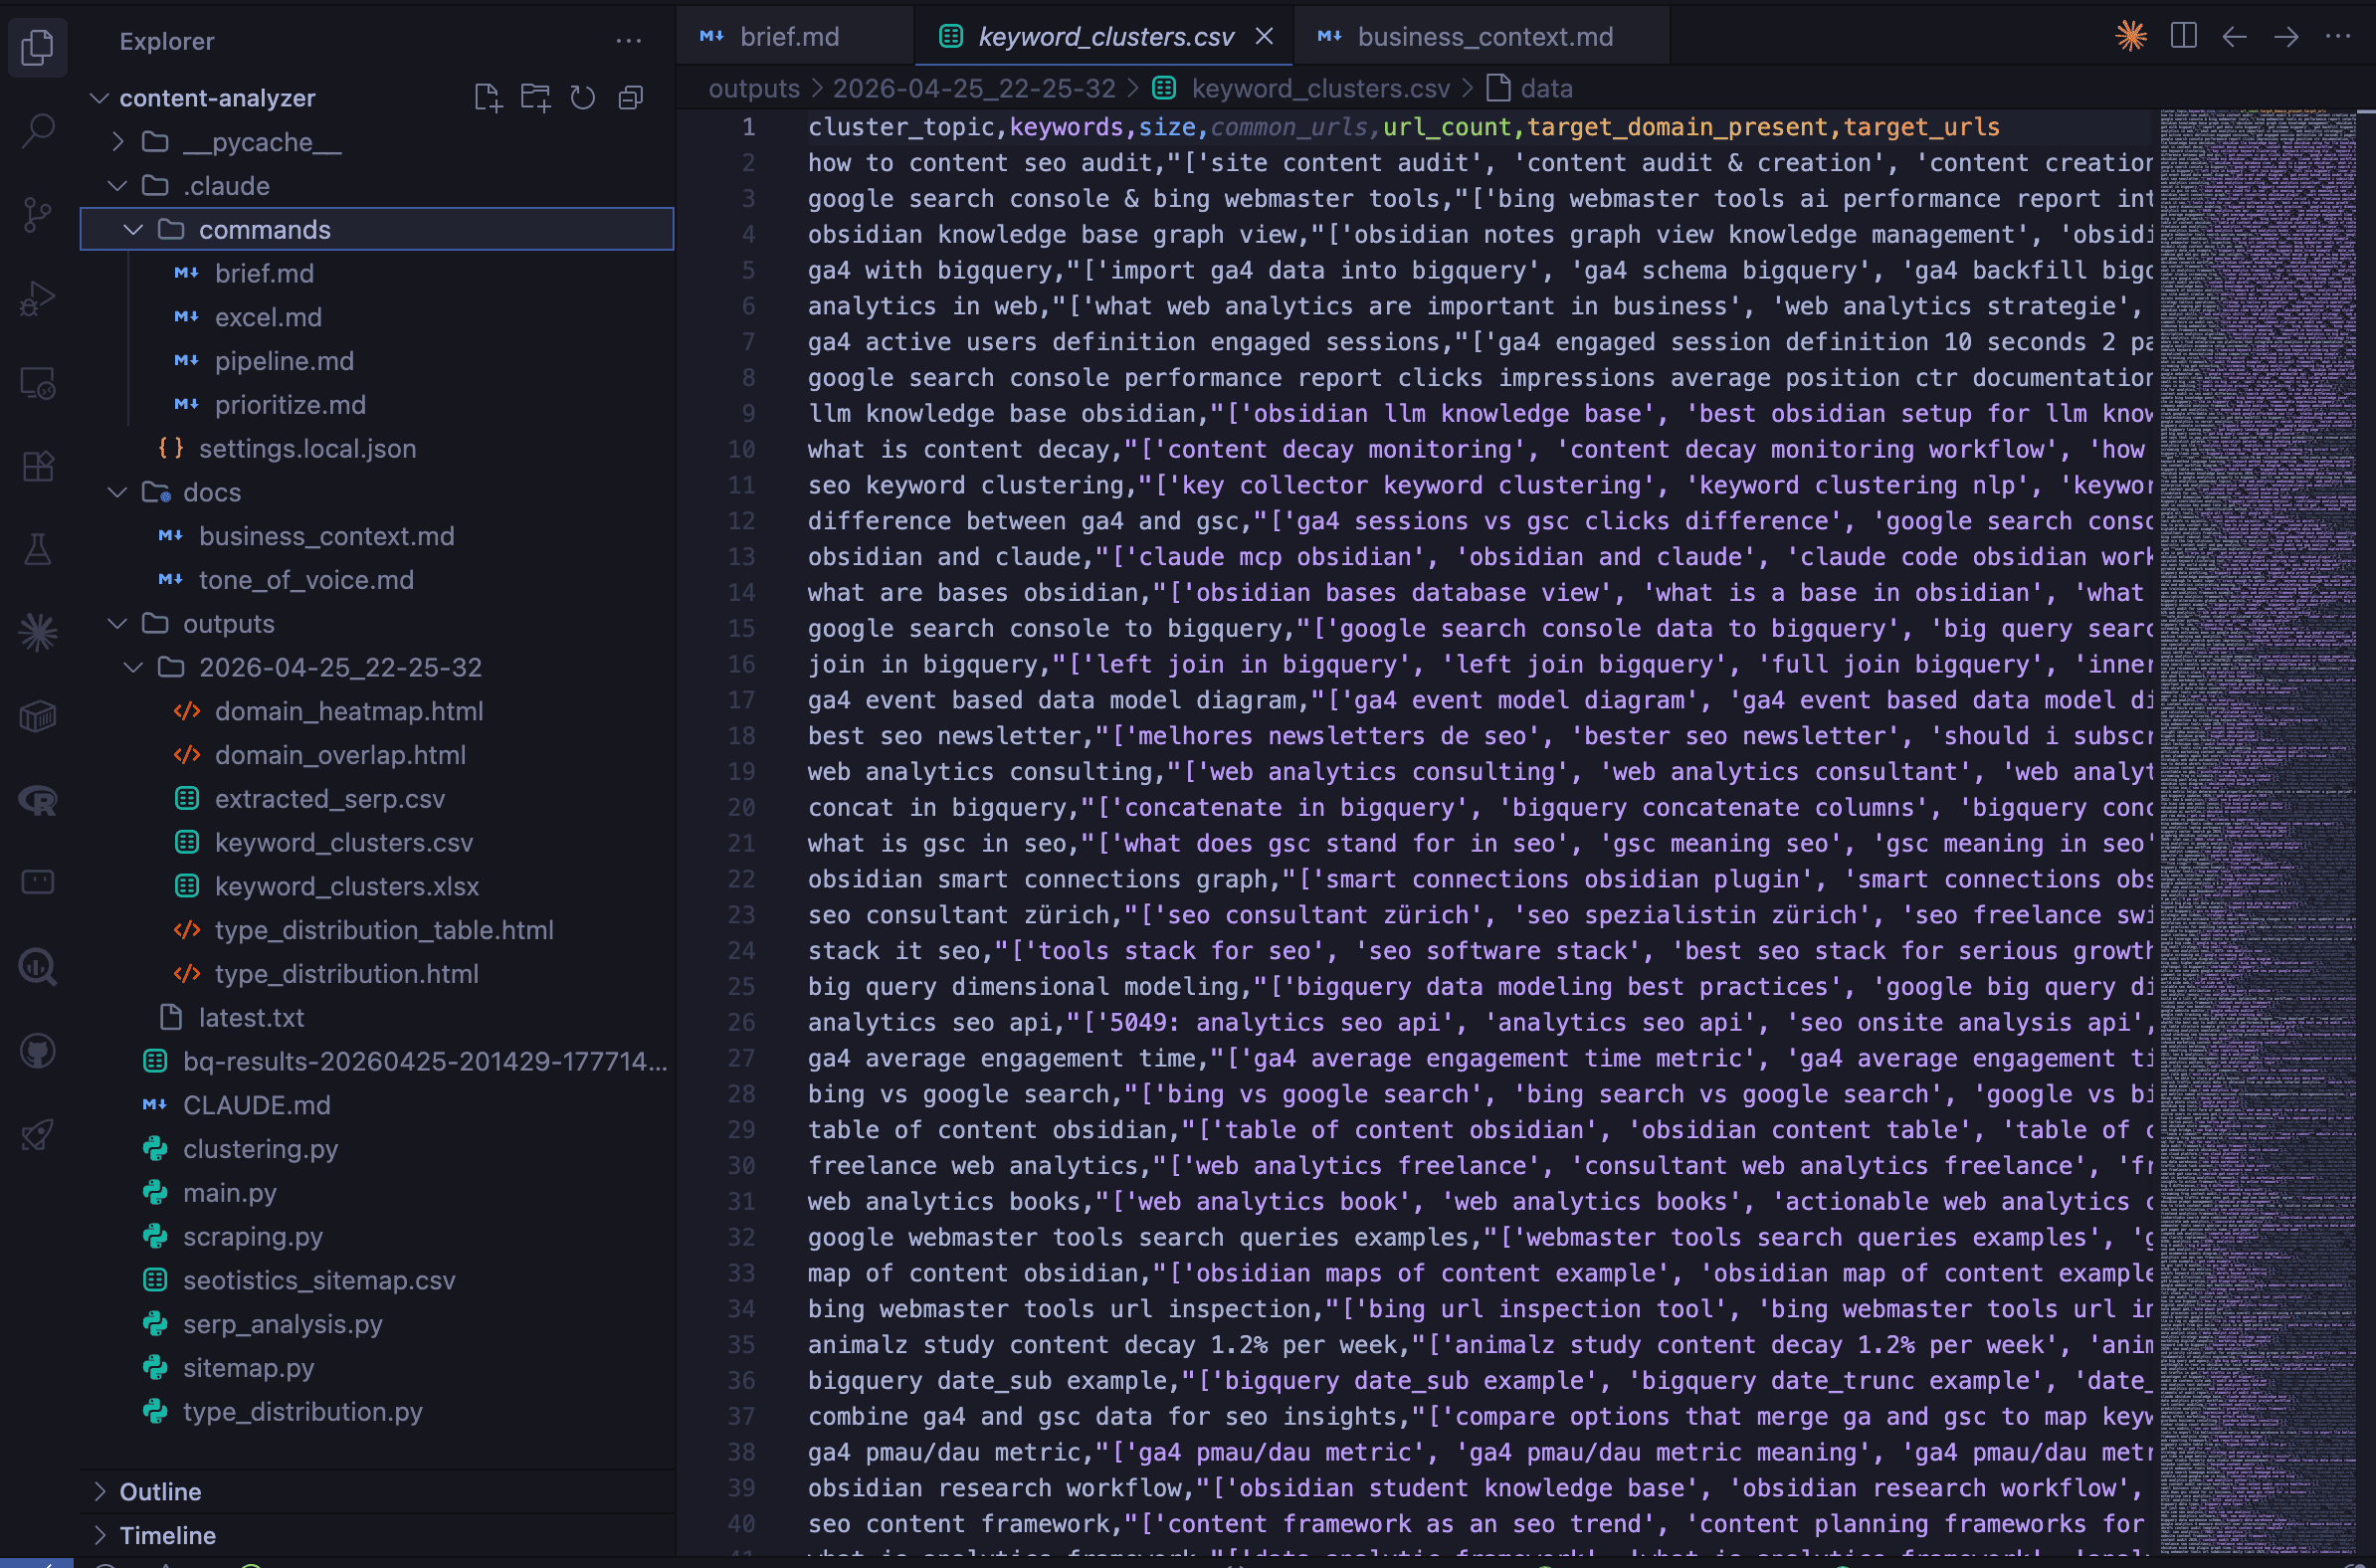This screenshot has height=1568, width=2376.
Task: Open the Extensions view icon
Action: pos(37,466)
